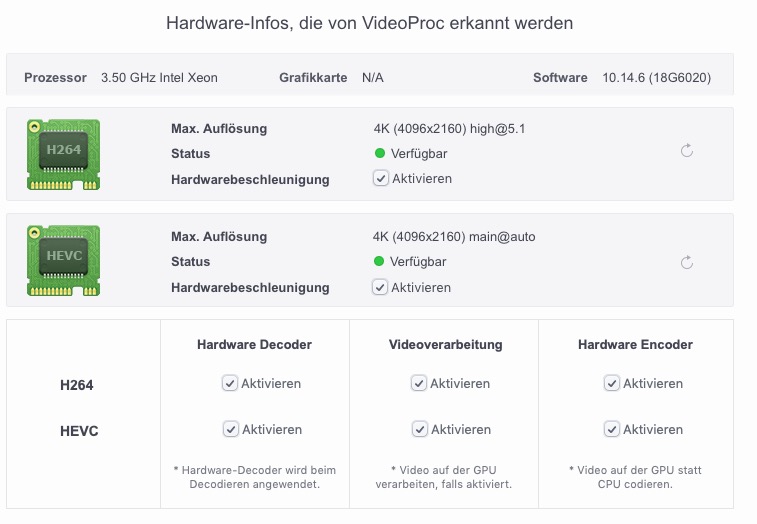Click the Hardware Encoder column header
The width and height of the screenshot is (757, 524).
(x=635, y=344)
